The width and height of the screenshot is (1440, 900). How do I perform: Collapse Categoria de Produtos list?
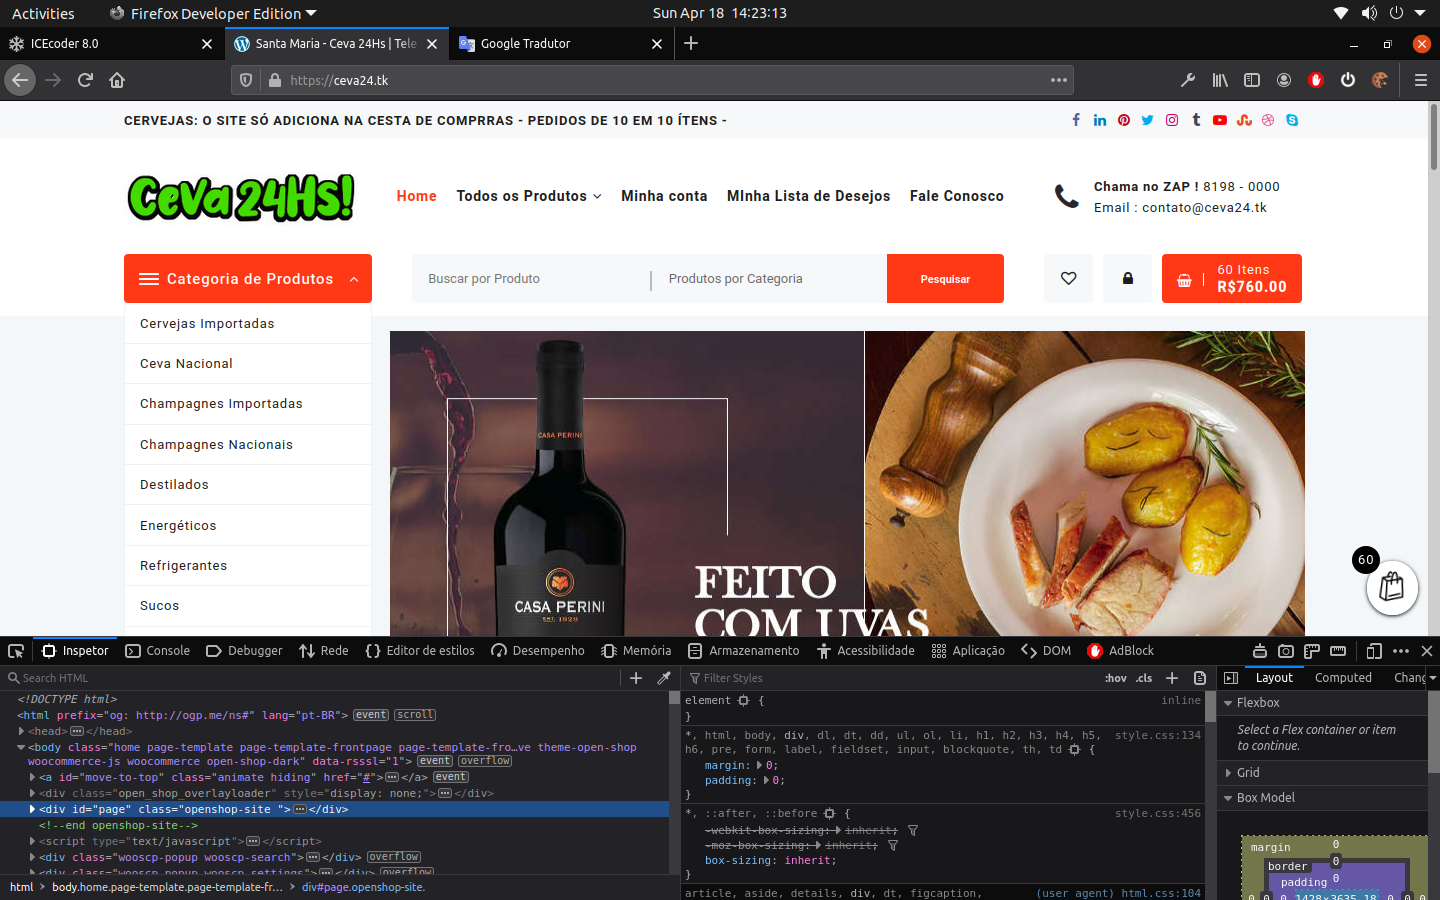[x=248, y=278]
